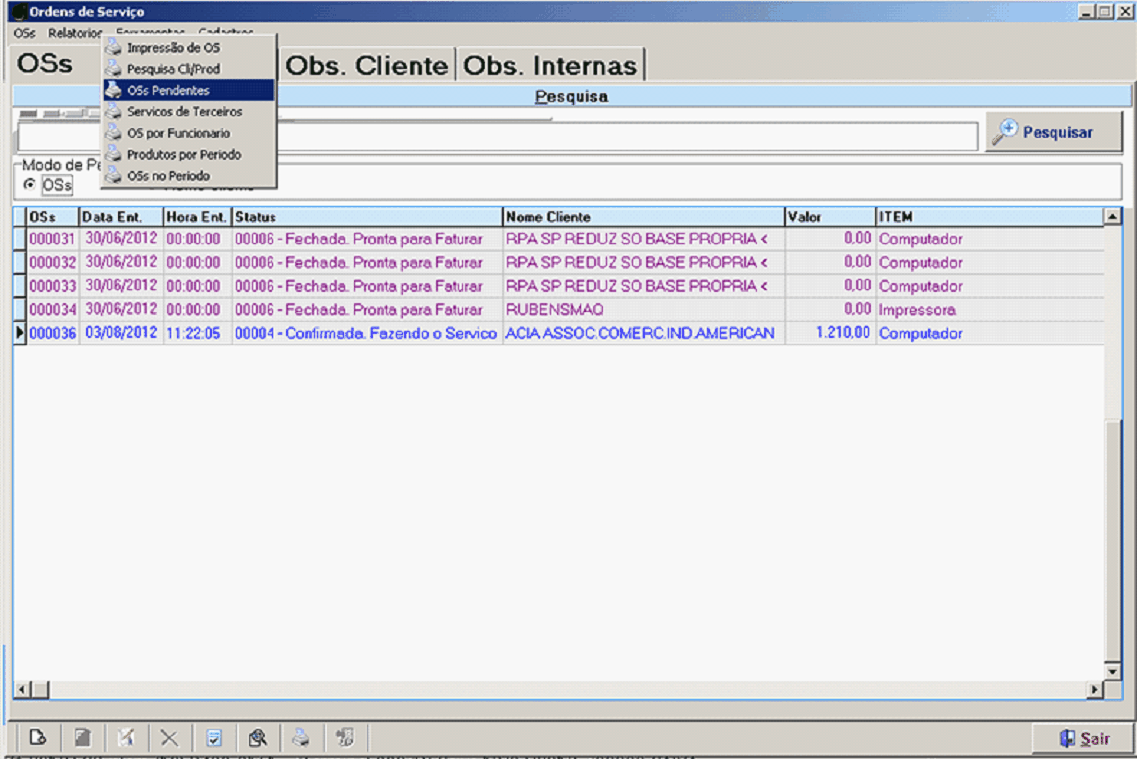Click the exit door icon at toolbar end
The image size is (1138, 760).
point(345,738)
